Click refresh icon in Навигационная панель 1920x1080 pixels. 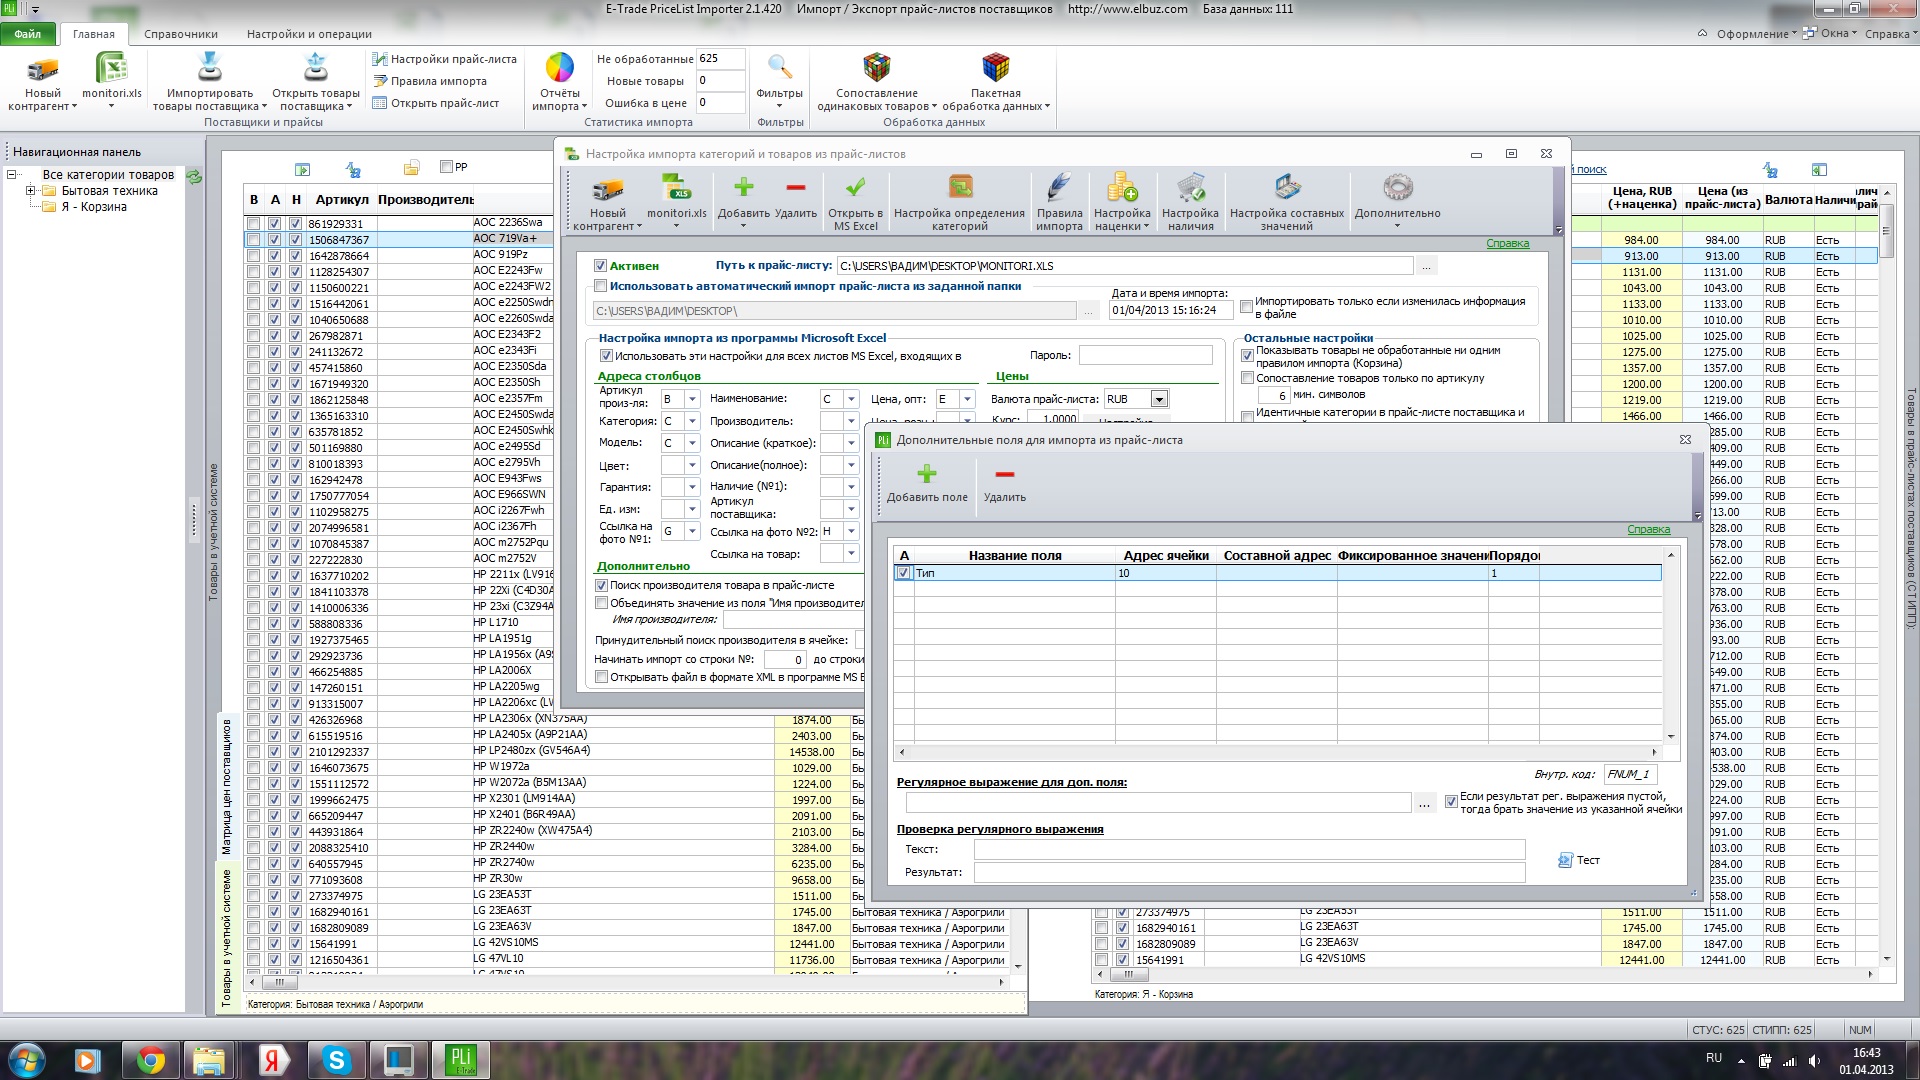[x=194, y=177]
